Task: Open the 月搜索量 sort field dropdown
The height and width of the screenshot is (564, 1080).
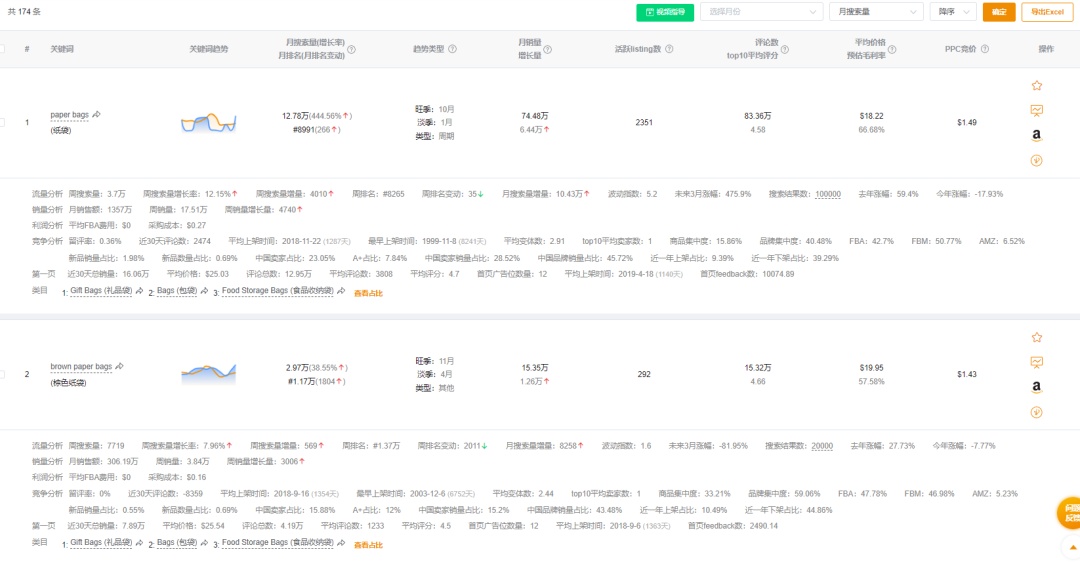Action: (876, 12)
